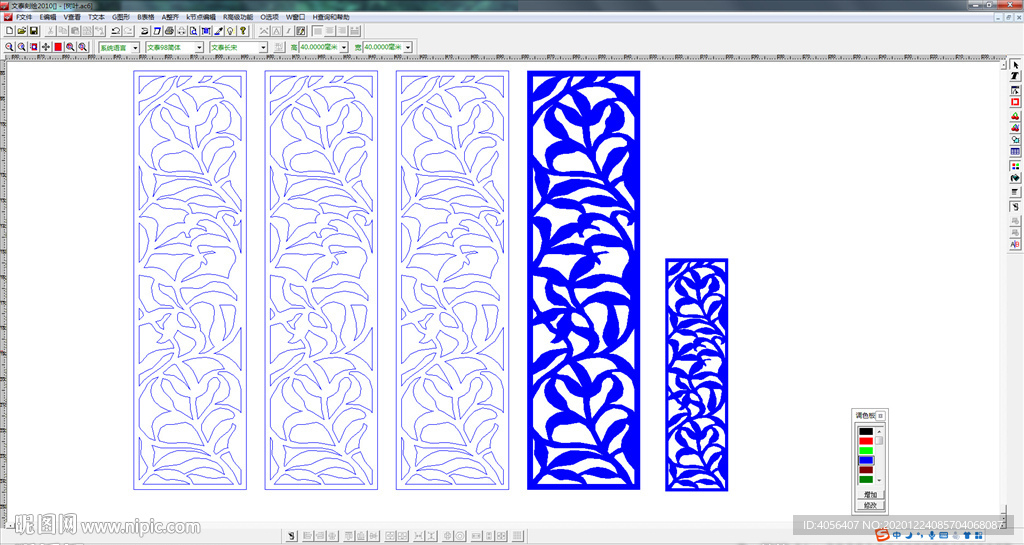Click the four colored squares palette icon
The width and height of the screenshot is (1024, 545).
[x=1015, y=166]
